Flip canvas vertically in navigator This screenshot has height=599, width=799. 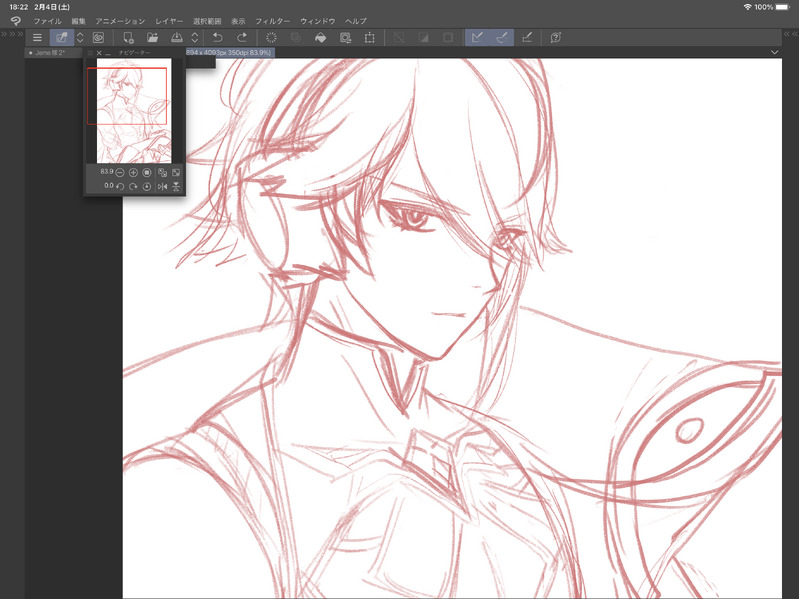coord(176,186)
